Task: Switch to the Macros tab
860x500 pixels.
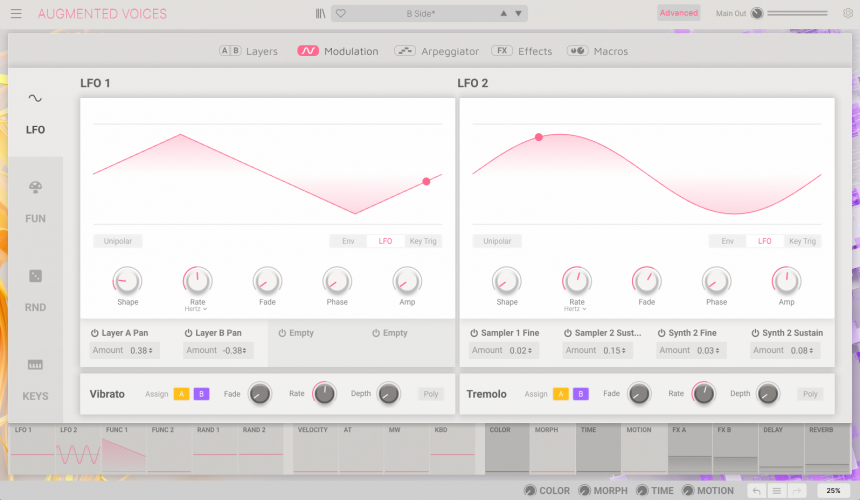Action: click(x=597, y=51)
